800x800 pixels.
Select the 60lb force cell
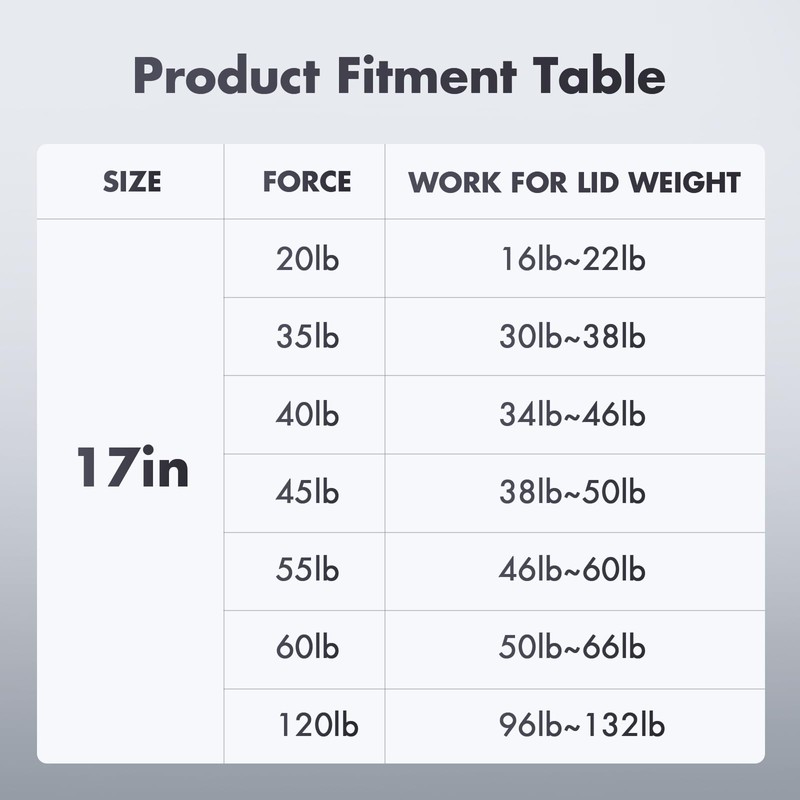(x=307, y=648)
